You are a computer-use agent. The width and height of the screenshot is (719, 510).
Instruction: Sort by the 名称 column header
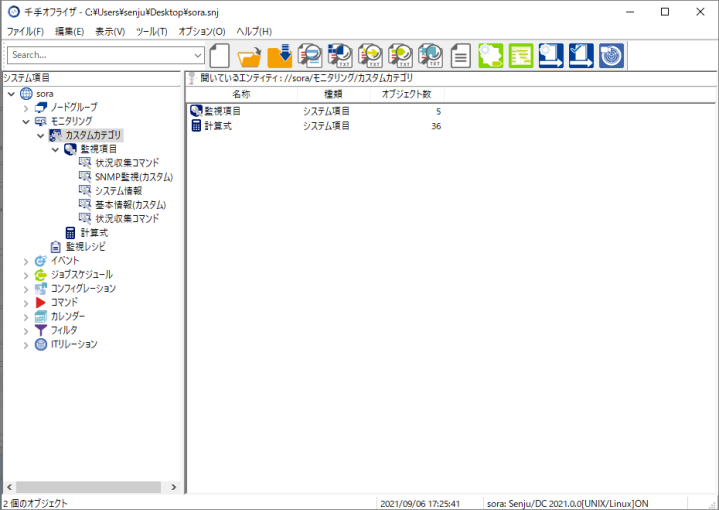click(242, 94)
